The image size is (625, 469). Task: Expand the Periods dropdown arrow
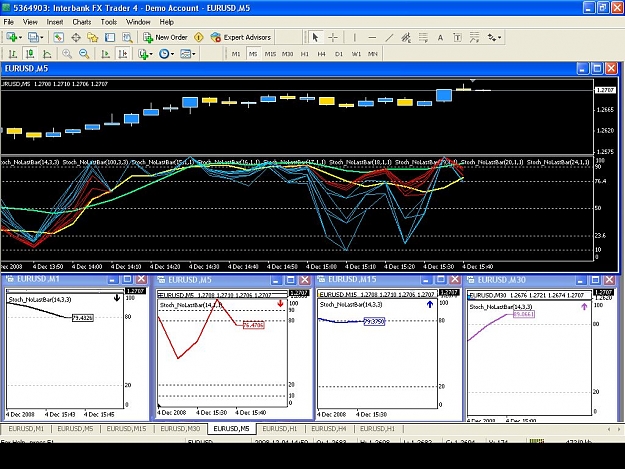click(172, 54)
